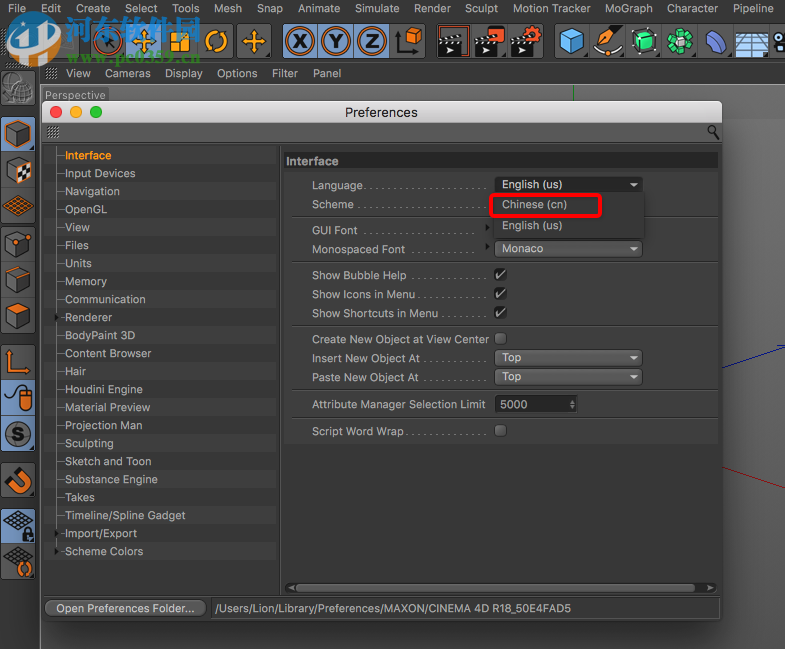Select the Scale tool icon
Viewport: 785px width, 649px height.
pyautogui.click(x=180, y=41)
